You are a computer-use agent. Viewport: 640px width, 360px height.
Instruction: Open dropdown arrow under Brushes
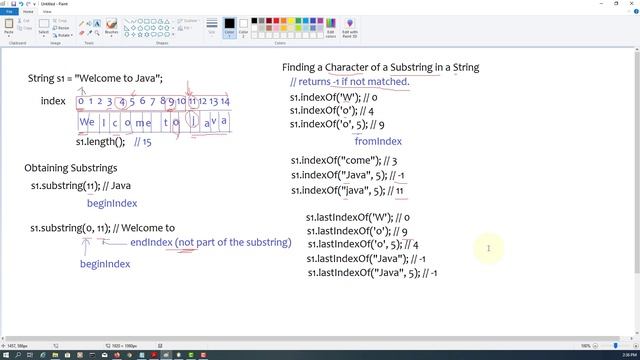pos(111,36)
